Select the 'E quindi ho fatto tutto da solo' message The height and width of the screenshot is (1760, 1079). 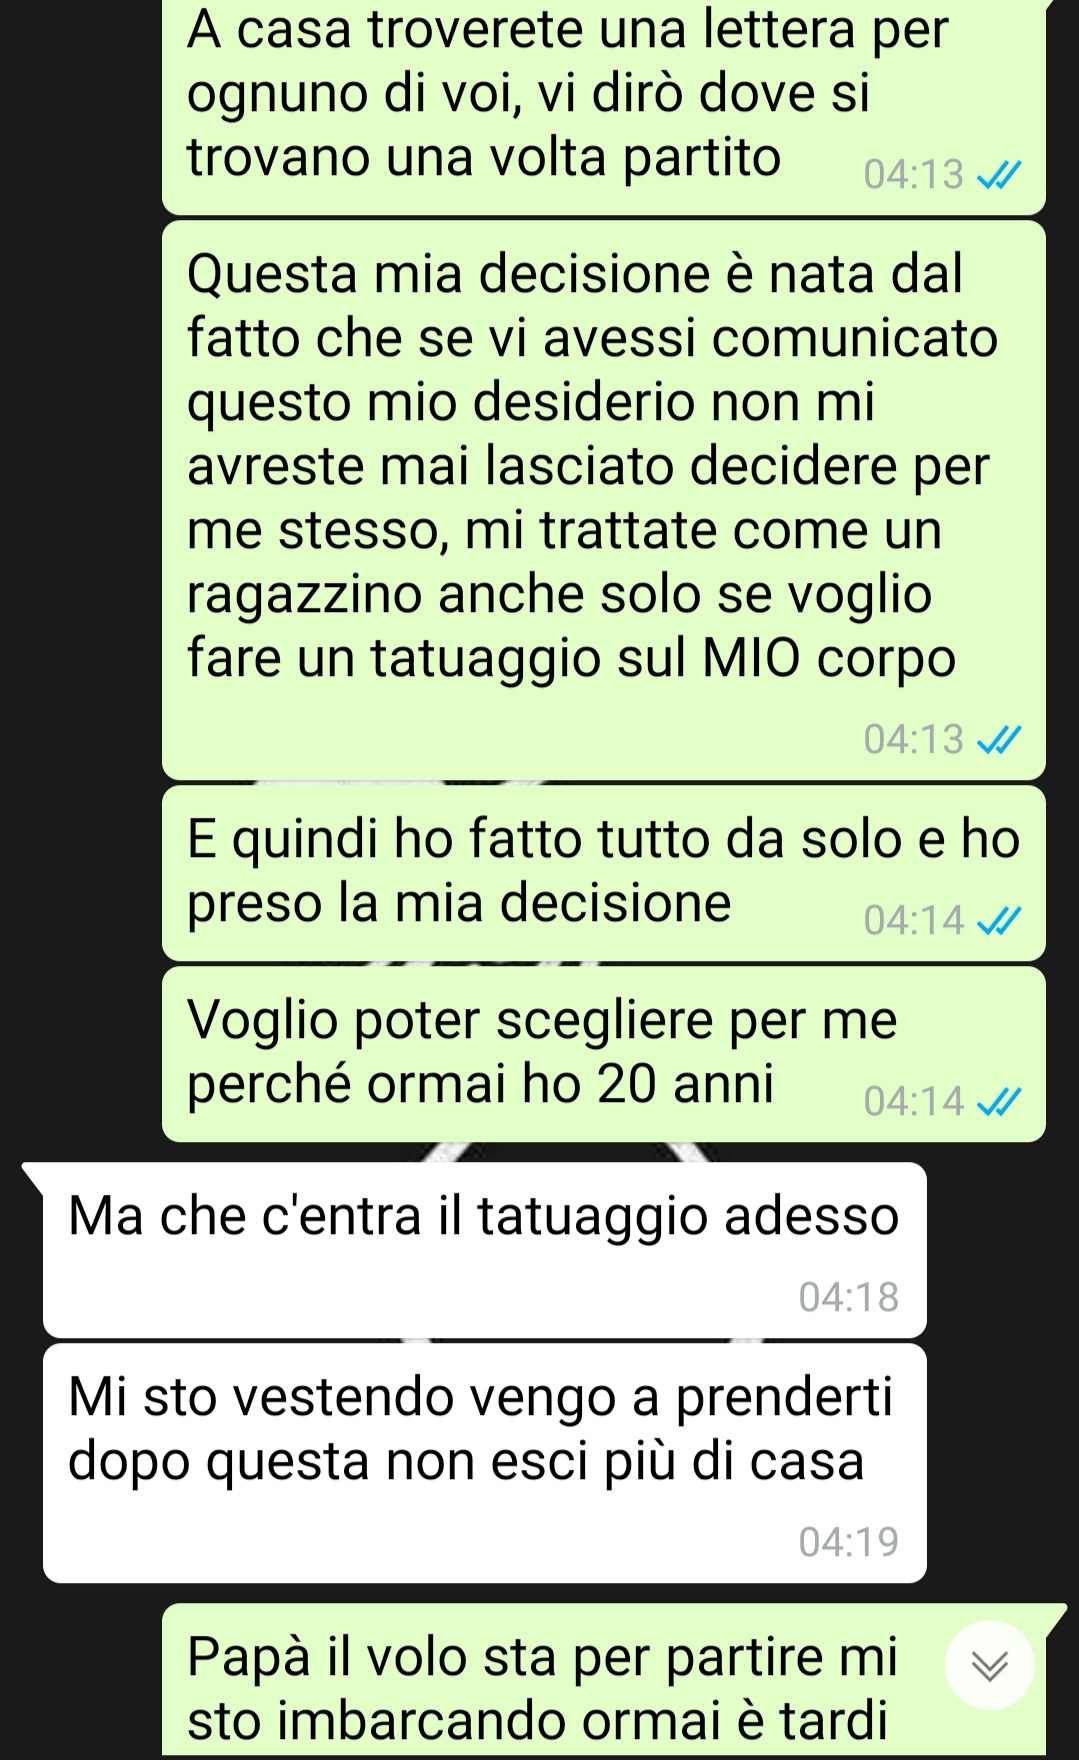(603, 873)
